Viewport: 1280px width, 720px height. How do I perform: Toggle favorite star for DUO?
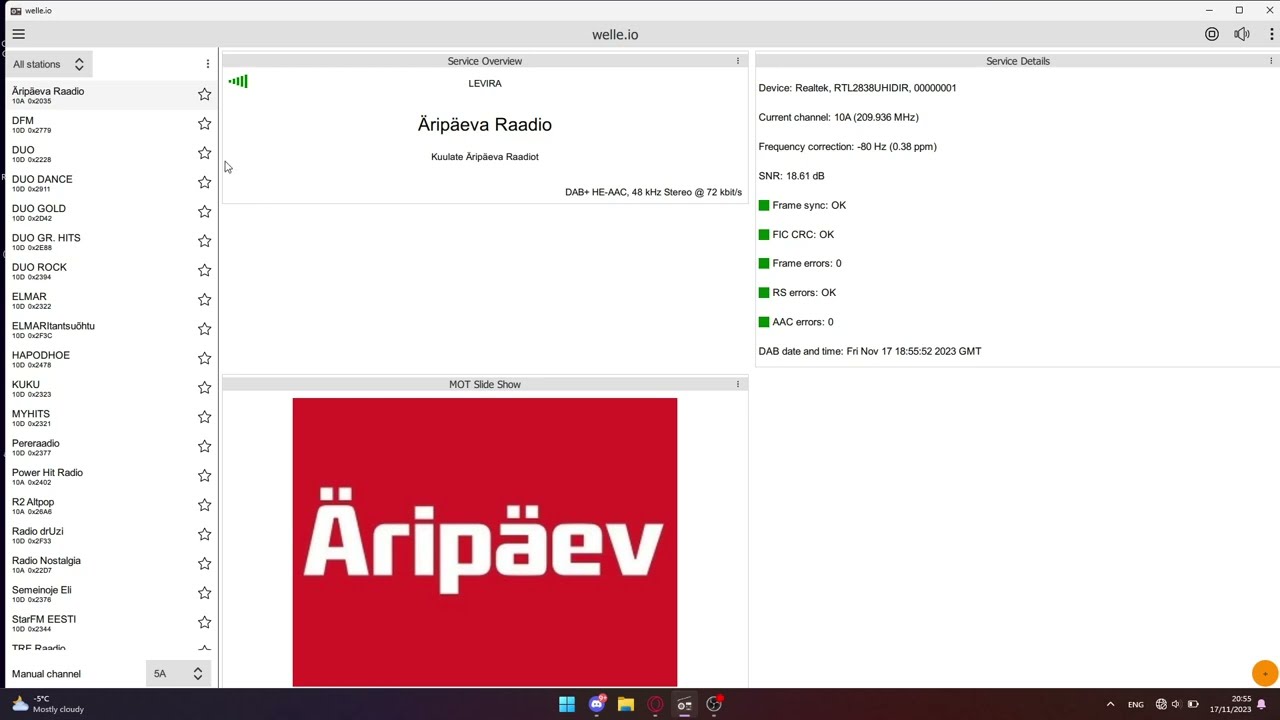204,153
